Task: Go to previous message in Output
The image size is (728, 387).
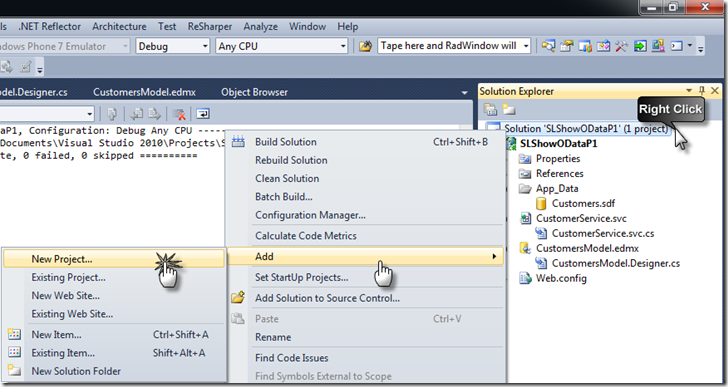Action: click(136, 114)
